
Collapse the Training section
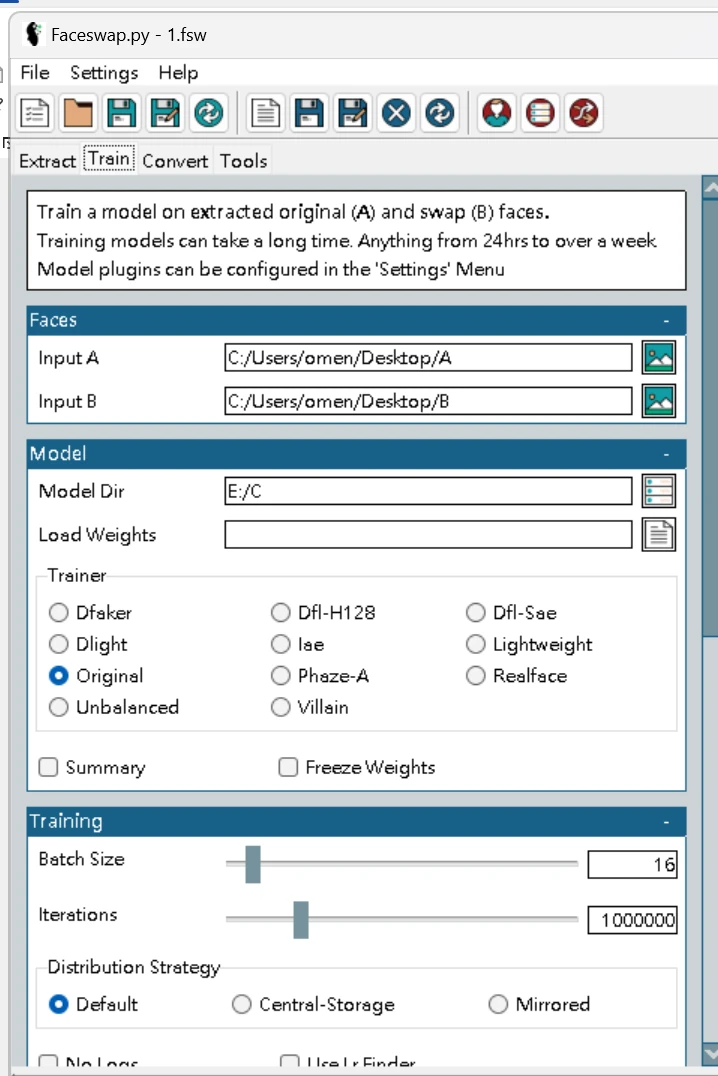tap(666, 822)
